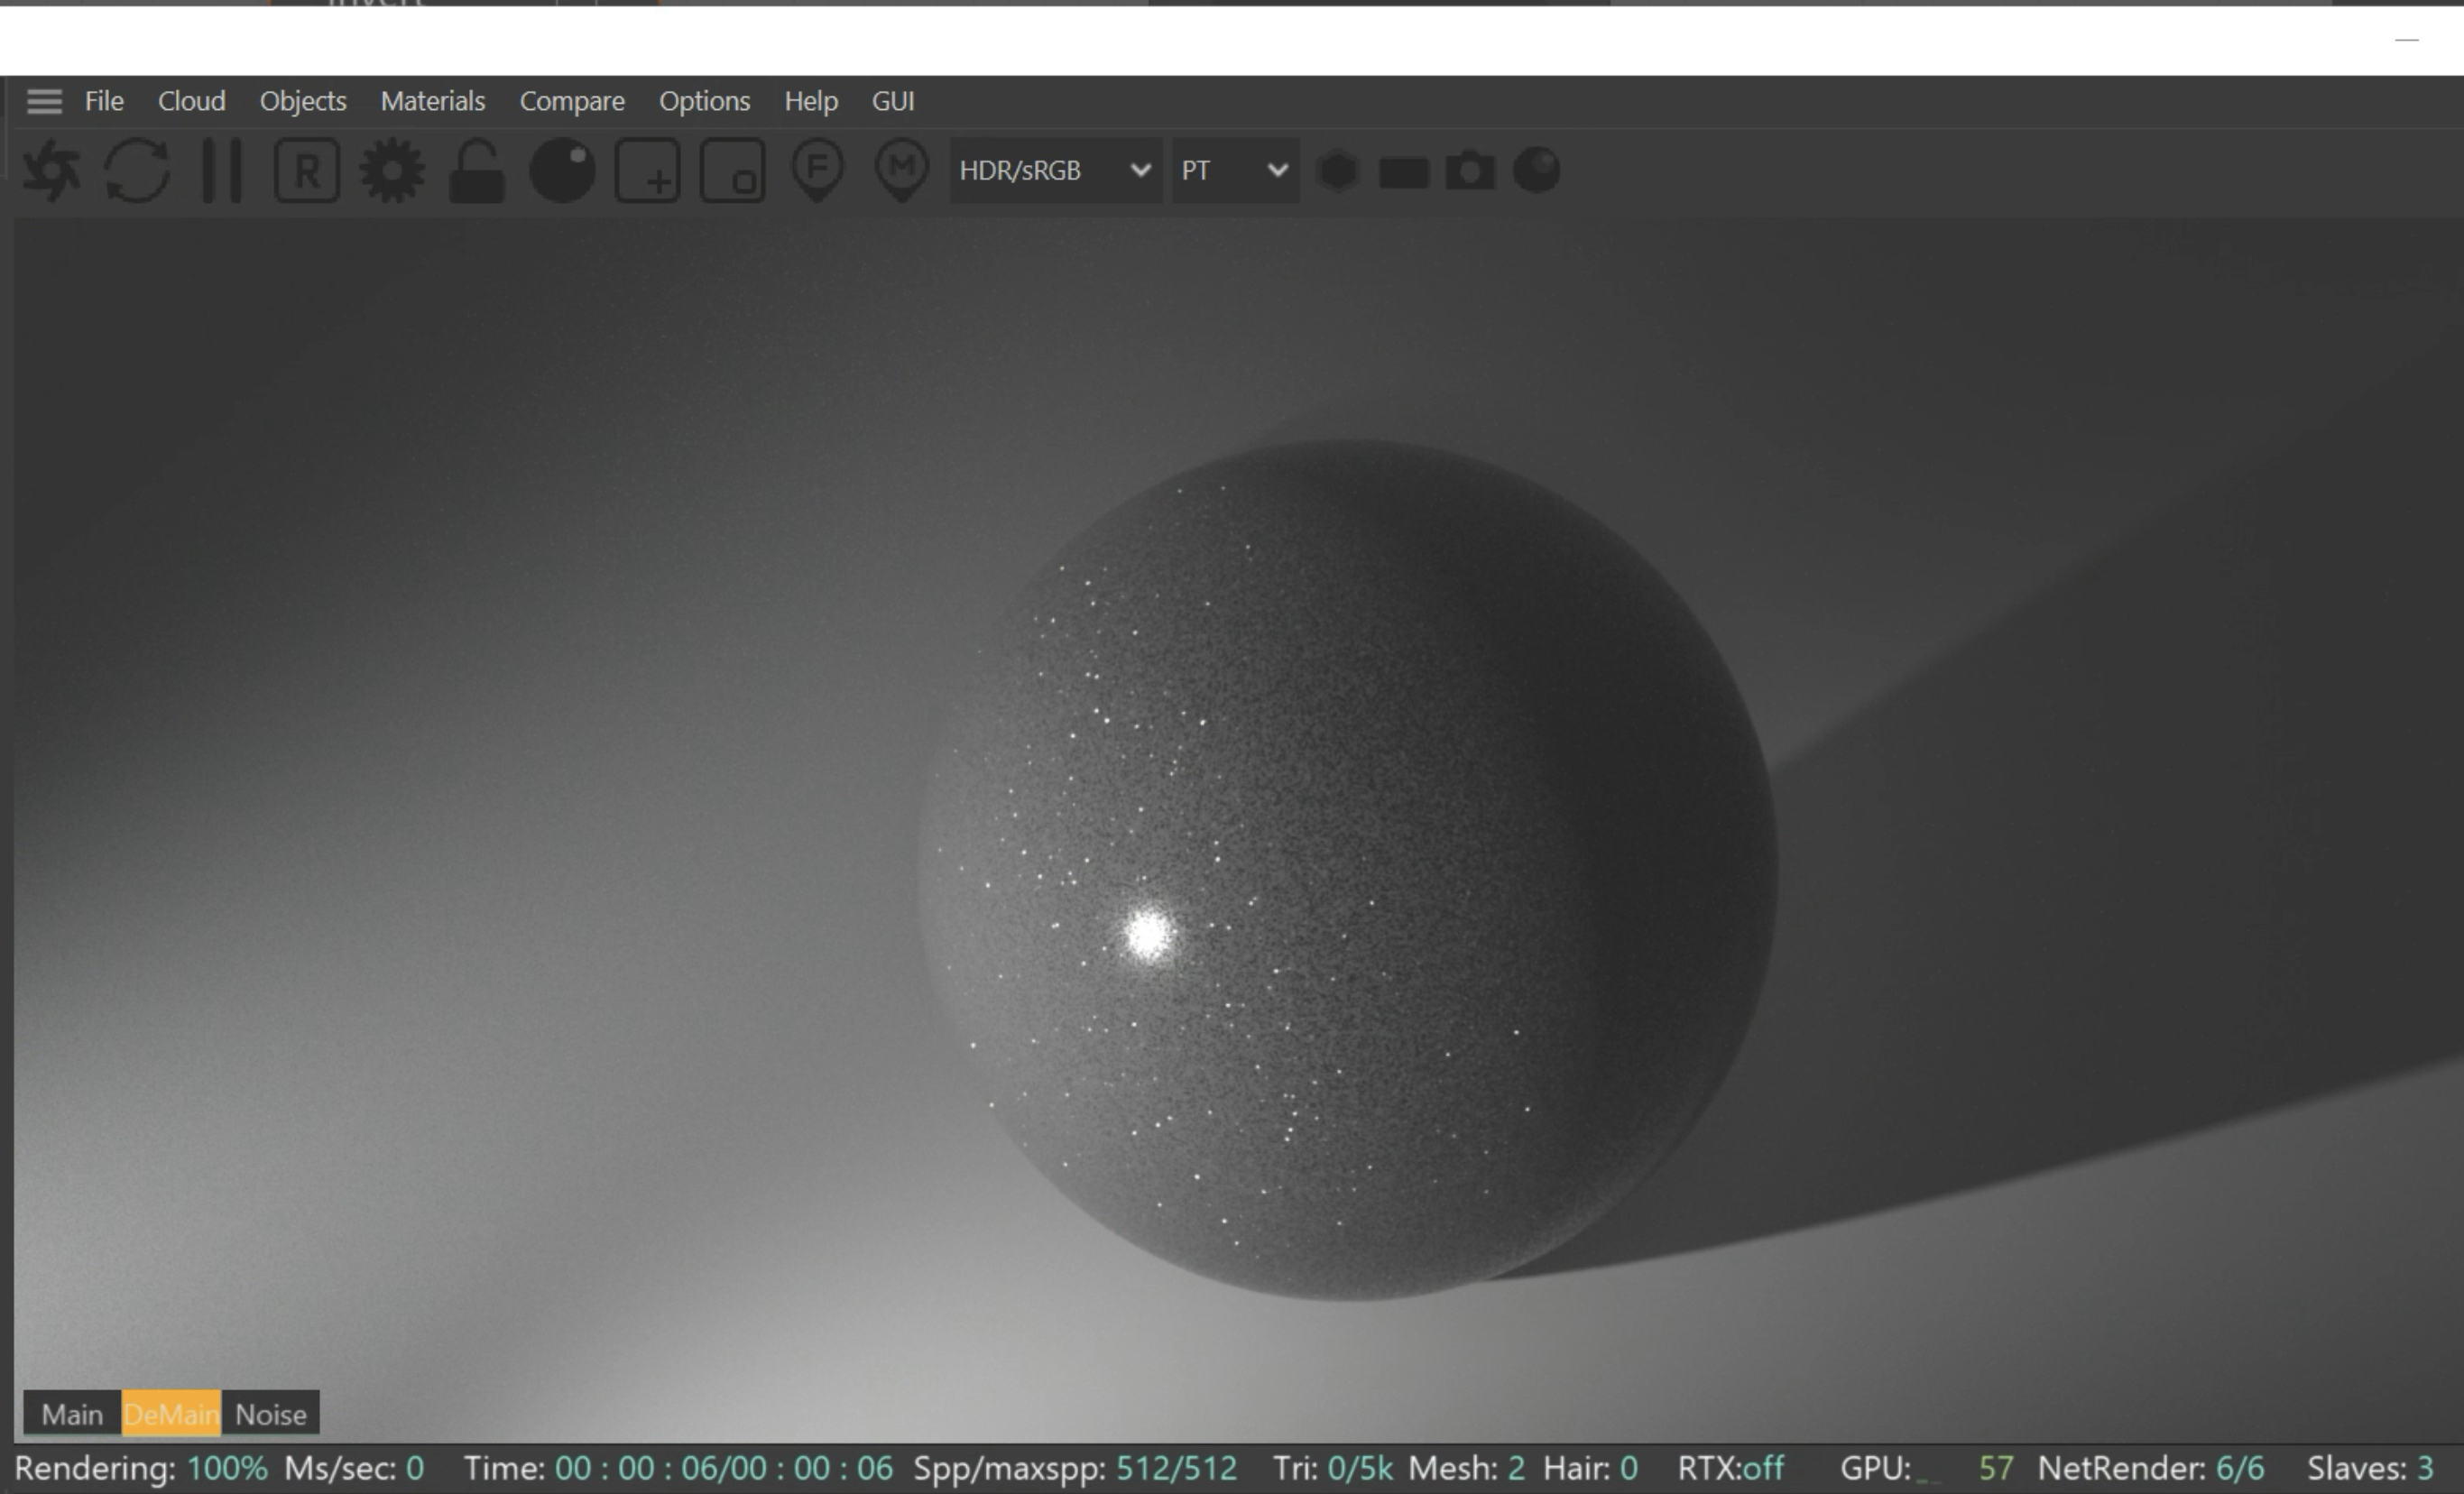Image resolution: width=2464 pixels, height=1494 pixels.
Task: Open the render settings gear icon
Action: point(392,171)
